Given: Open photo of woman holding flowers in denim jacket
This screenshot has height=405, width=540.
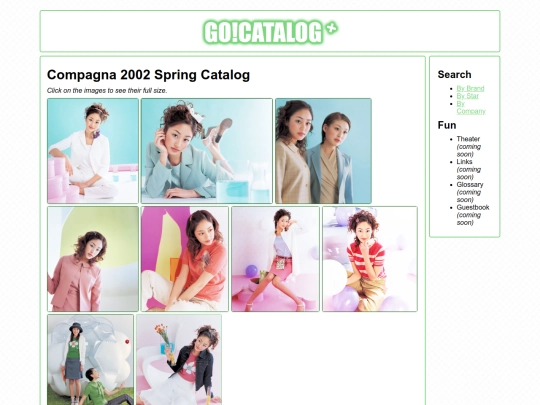Looking at the screenshot, I should click(x=179, y=360).
